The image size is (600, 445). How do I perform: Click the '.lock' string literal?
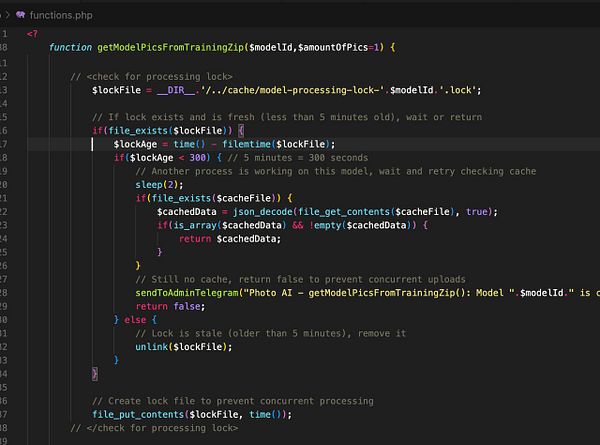460,90
